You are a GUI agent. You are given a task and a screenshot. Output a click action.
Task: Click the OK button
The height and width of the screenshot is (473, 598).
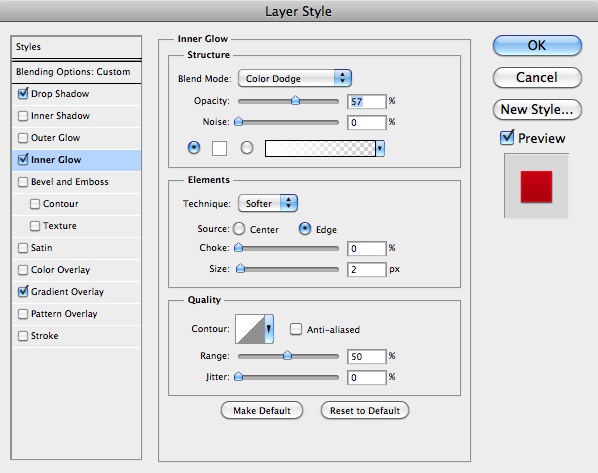pyautogui.click(x=537, y=45)
